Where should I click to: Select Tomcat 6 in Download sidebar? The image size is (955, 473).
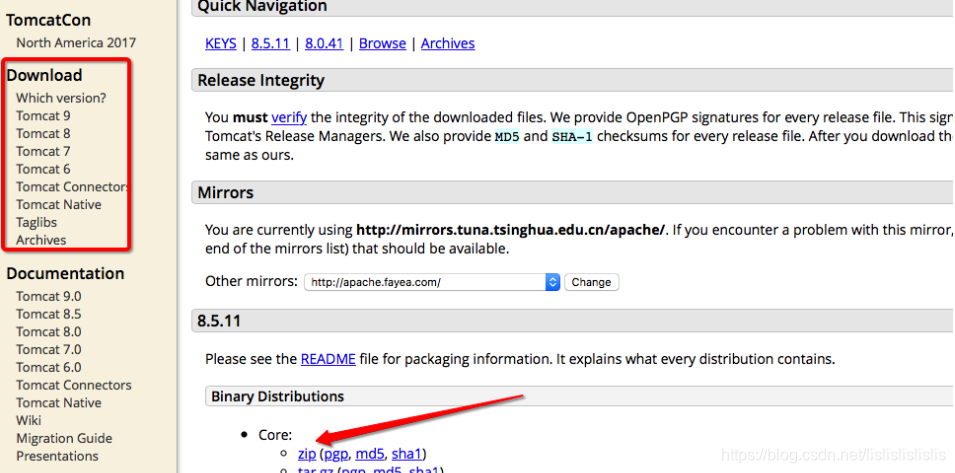point(43,169)
